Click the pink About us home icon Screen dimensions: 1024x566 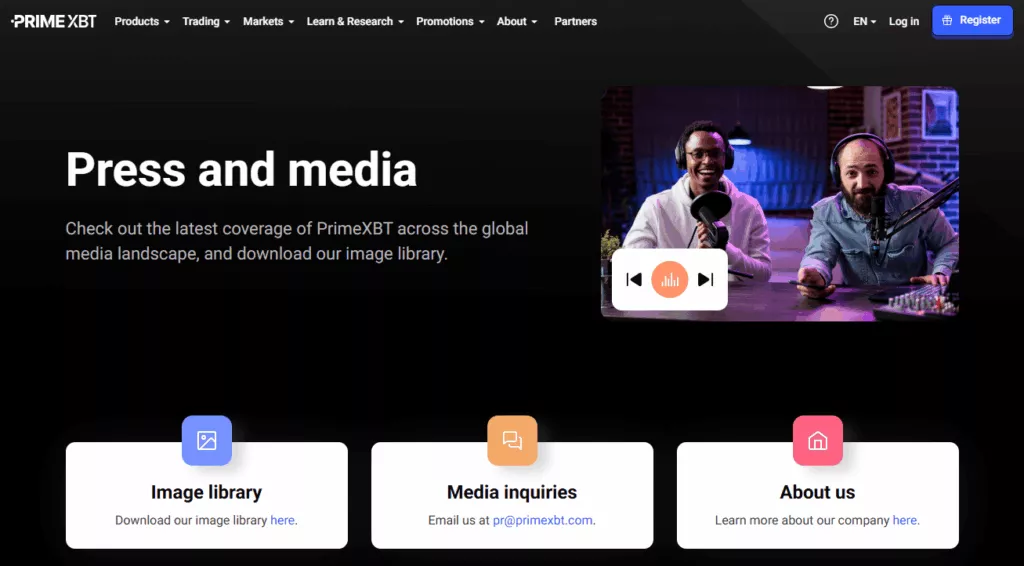coord(818,440)
